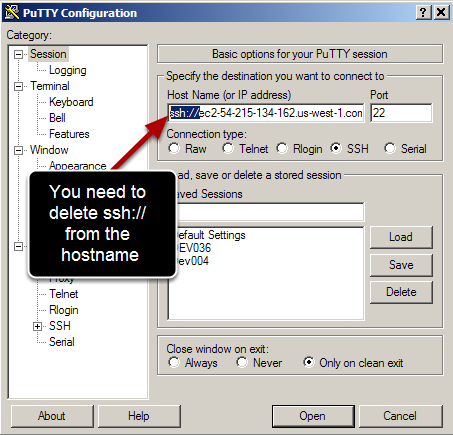Click the Load button
453x435 pixels.
coord(401,237)
